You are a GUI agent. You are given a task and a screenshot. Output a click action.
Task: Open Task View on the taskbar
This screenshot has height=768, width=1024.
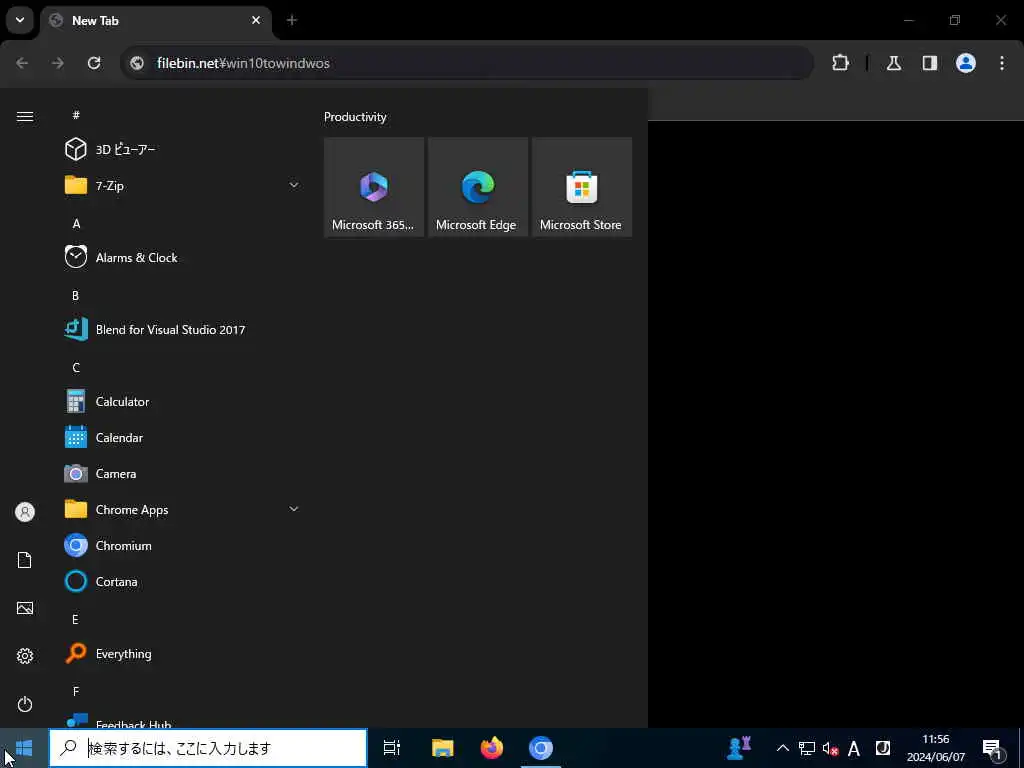[x=392, y=748]
